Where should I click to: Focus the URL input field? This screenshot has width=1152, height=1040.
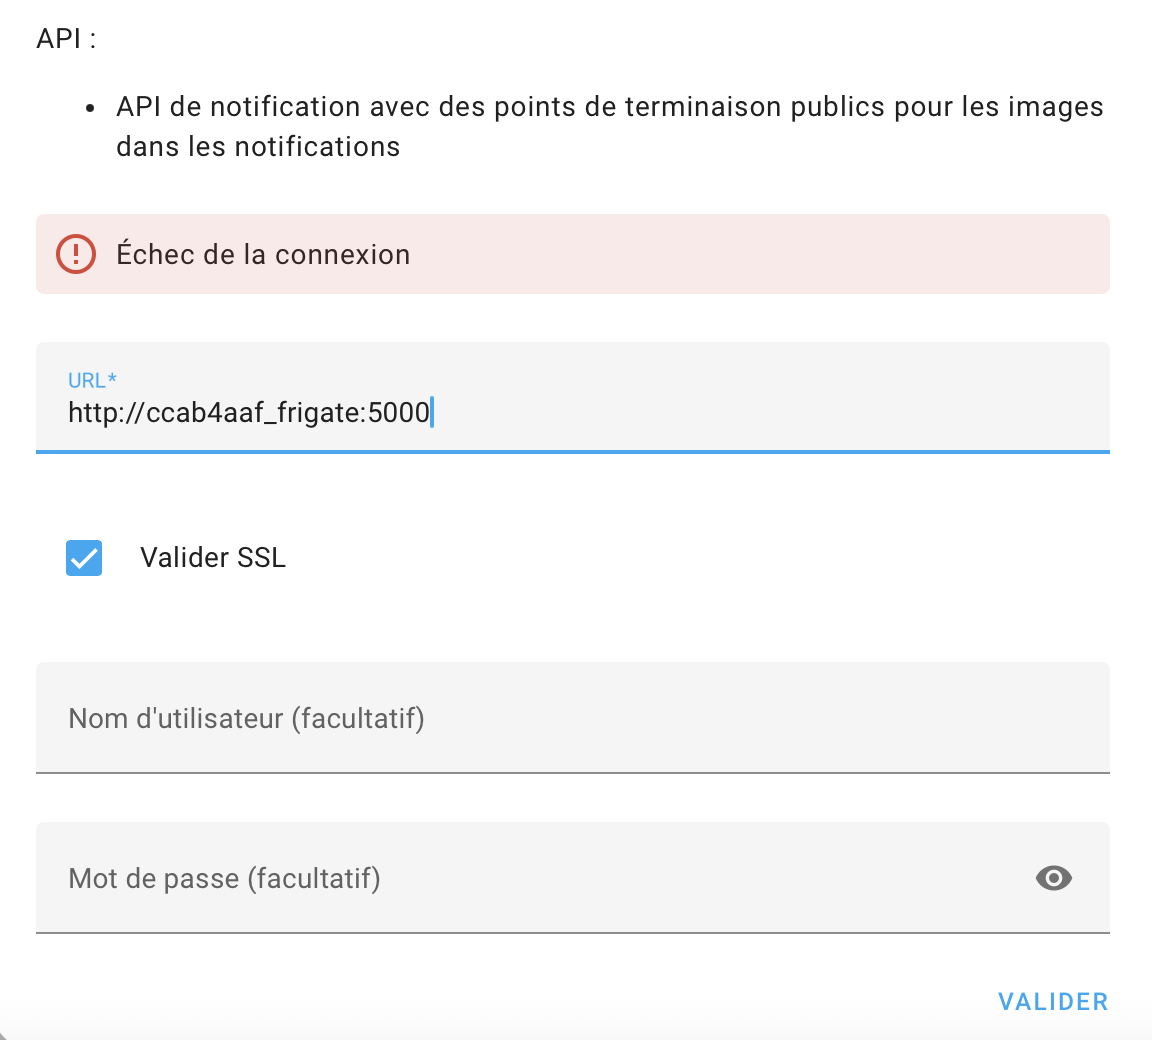700,410
